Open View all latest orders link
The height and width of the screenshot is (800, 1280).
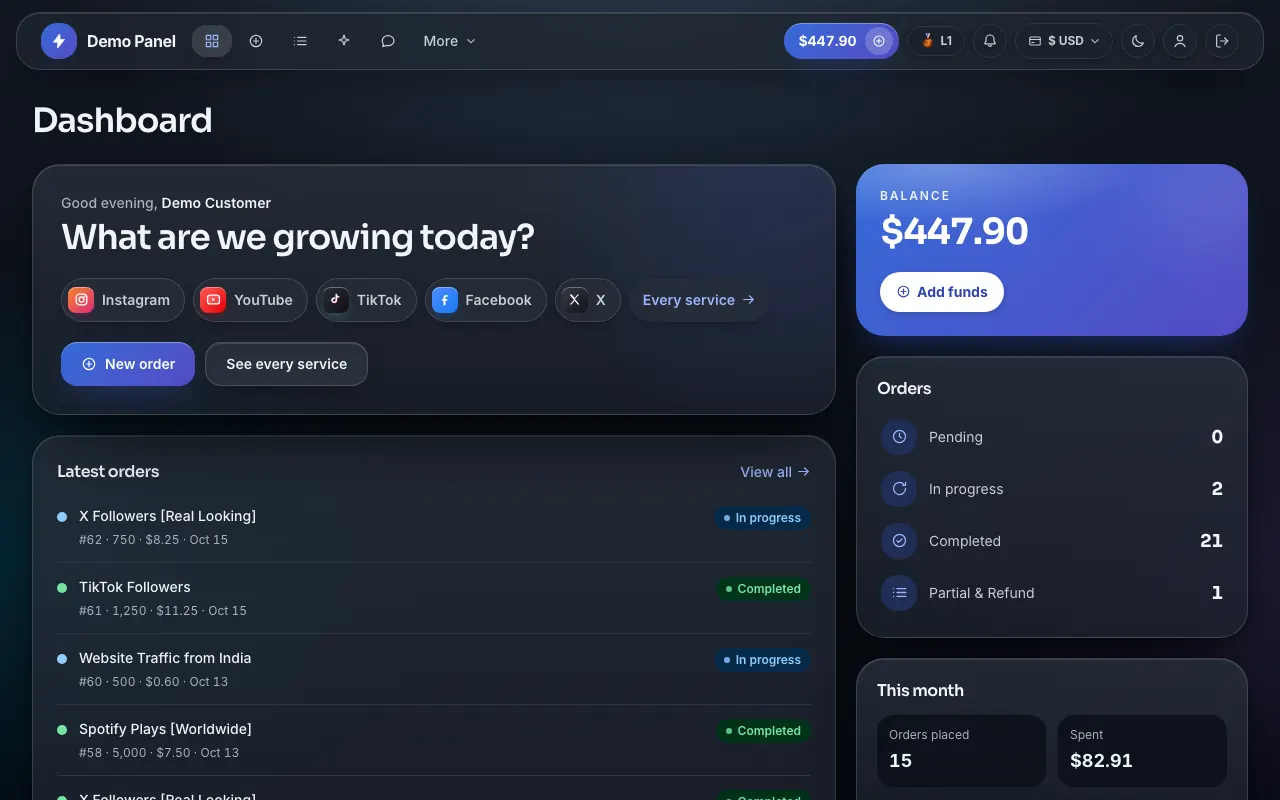775,472
